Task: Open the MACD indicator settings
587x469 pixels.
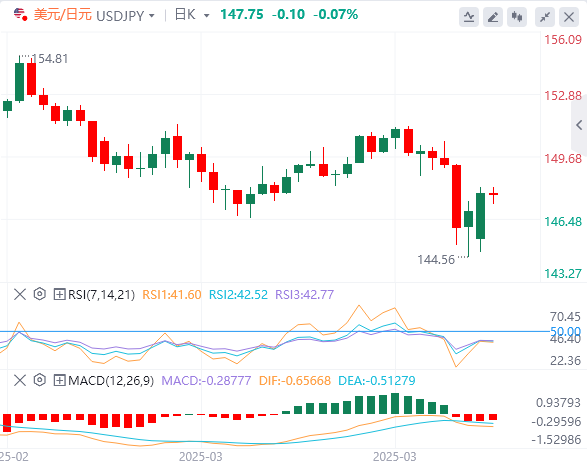Action: click(x=40, y=380)
